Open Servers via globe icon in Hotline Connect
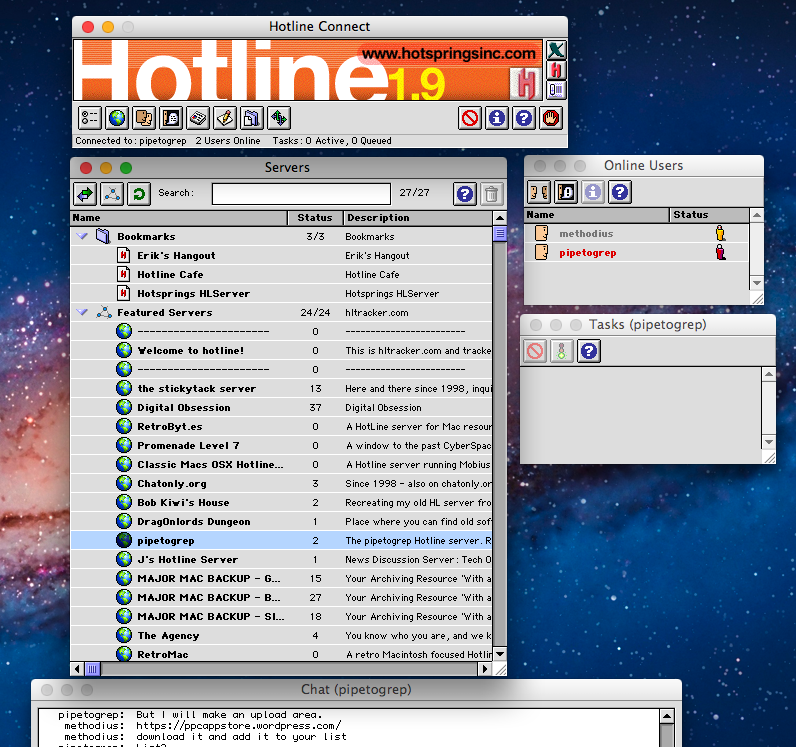This screenshot has width=796, height=747. click(117, 118)
